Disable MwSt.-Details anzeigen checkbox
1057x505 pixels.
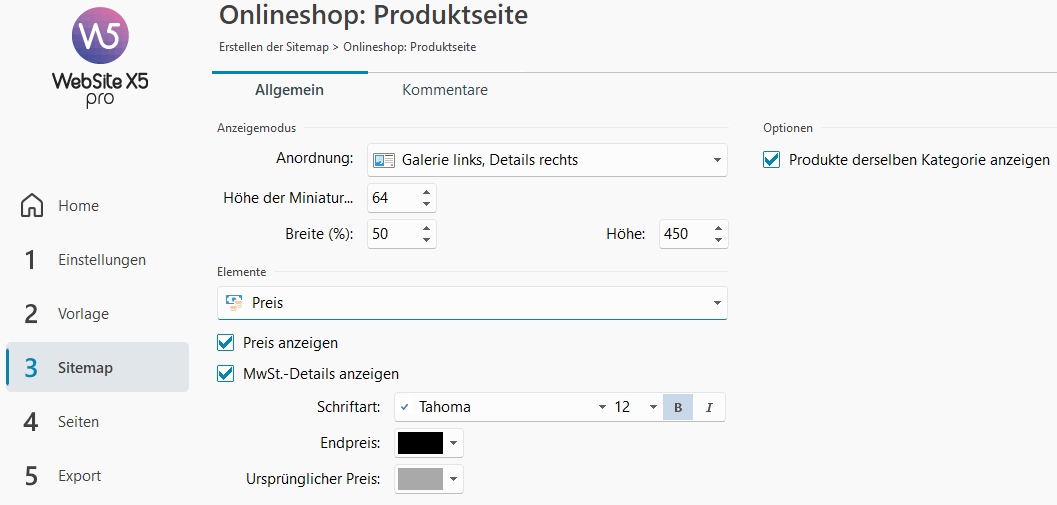226,374
